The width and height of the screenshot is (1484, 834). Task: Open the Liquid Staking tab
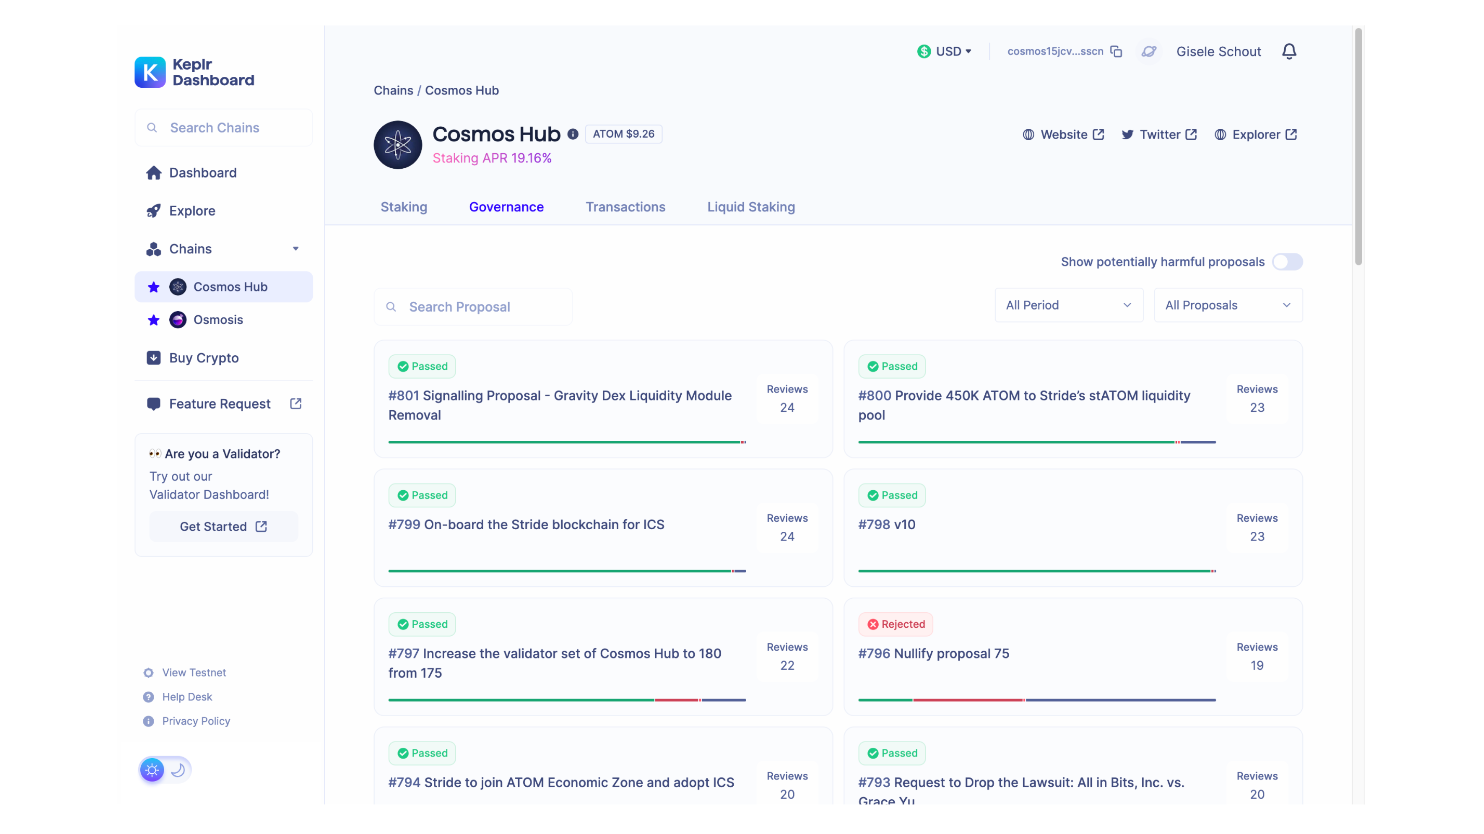coord(751,207)
